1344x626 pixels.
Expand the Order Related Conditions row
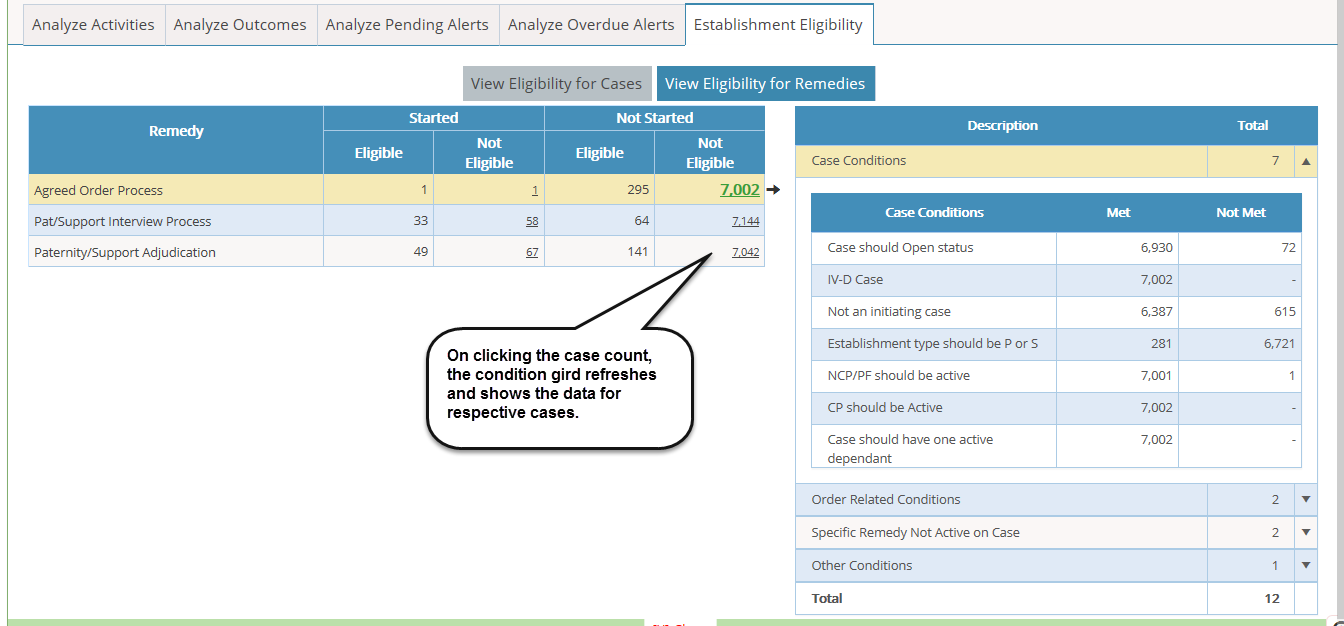[1305, 500]
